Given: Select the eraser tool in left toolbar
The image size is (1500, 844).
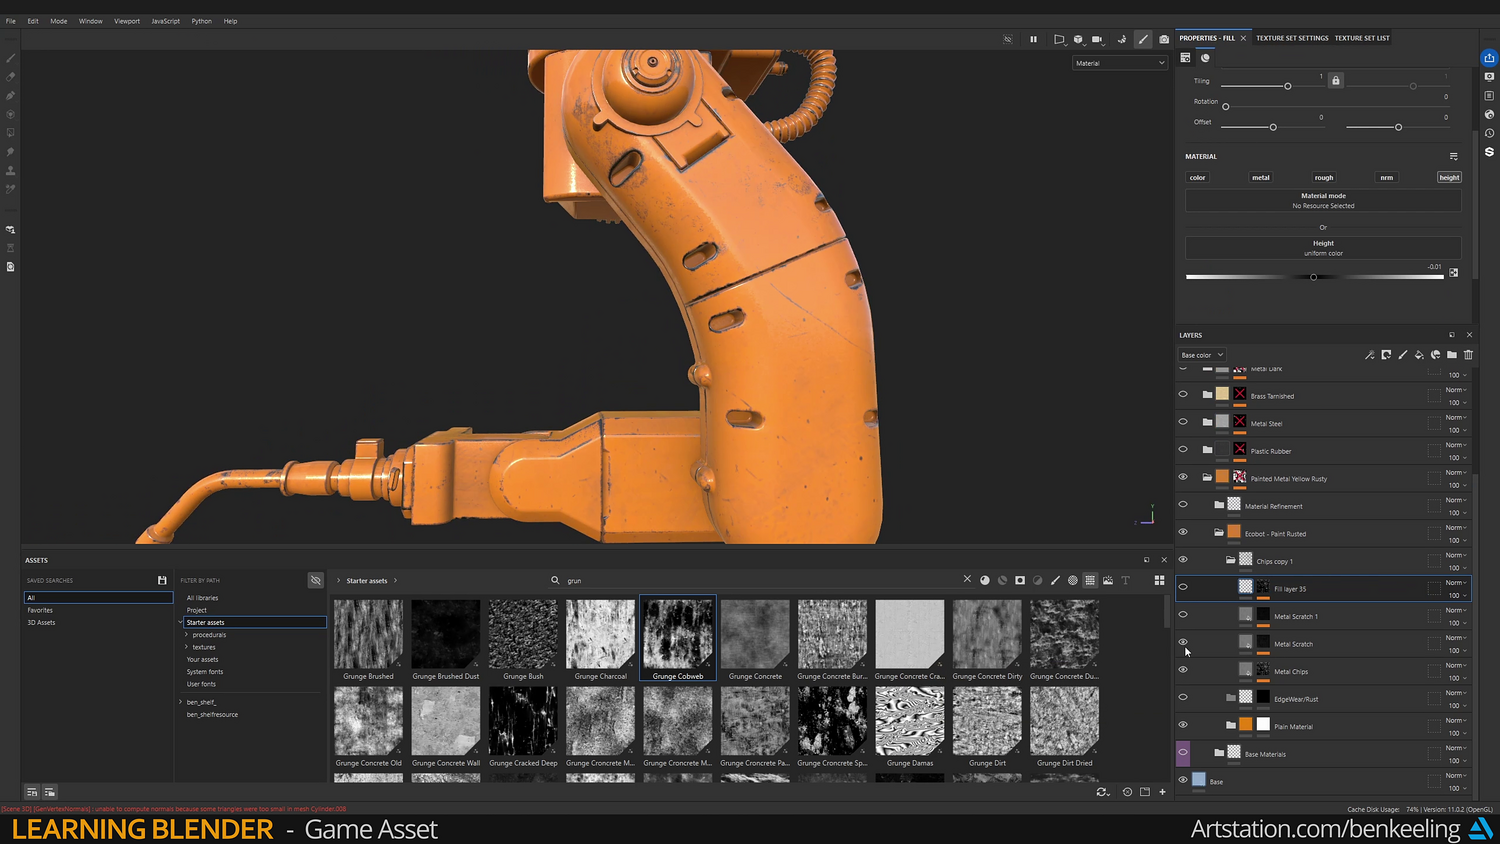Looking at the screenshot, I should tap(11, 77).
